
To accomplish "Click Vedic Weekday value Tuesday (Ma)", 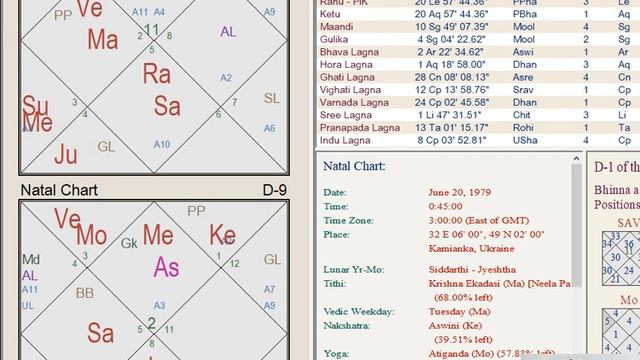I will coord(459,312).
